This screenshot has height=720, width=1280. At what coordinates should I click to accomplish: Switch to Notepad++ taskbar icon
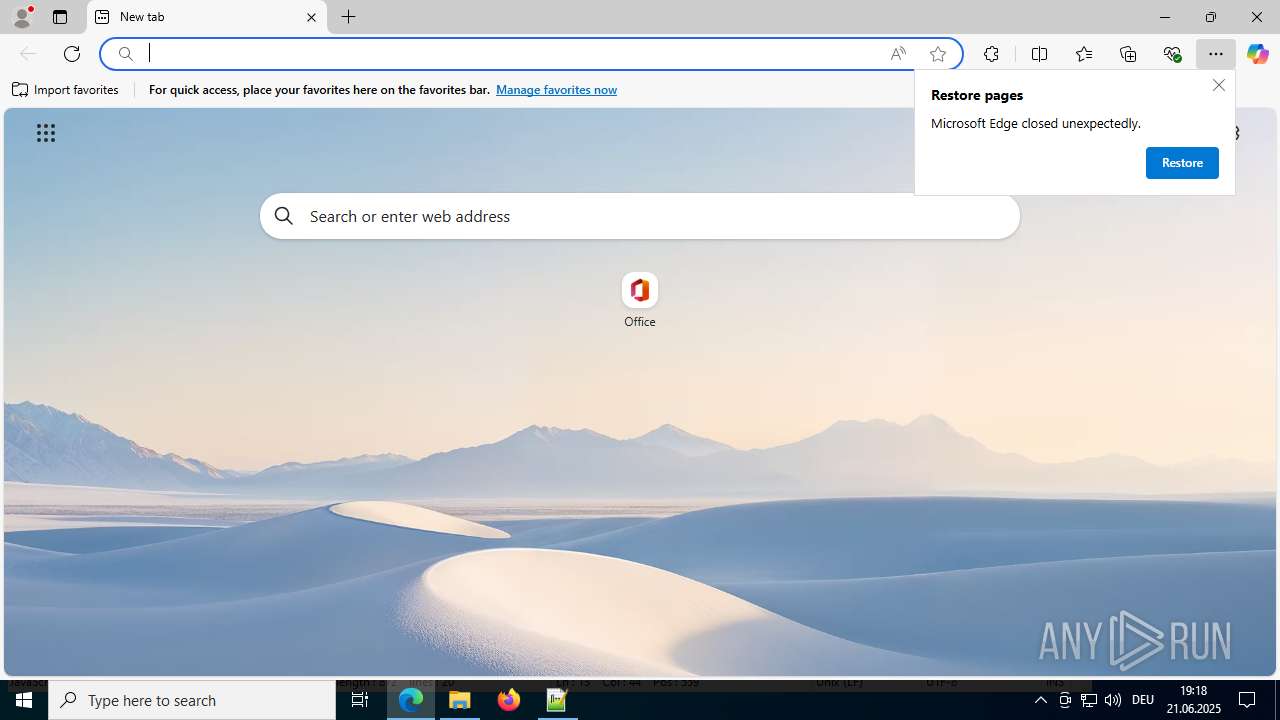tap(557, 700)
